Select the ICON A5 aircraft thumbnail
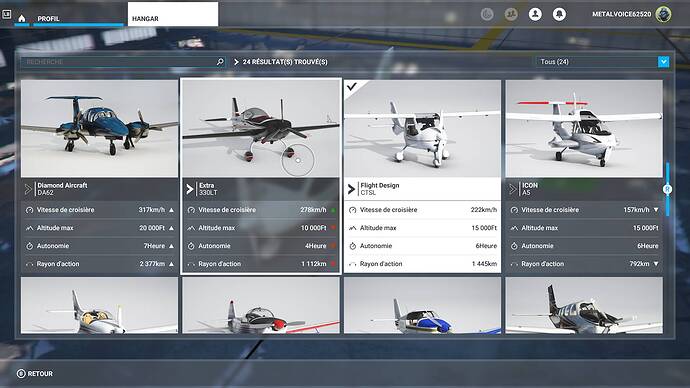This screenshot has height=388, width=690. pyautogui.click(x=584, y=128)
